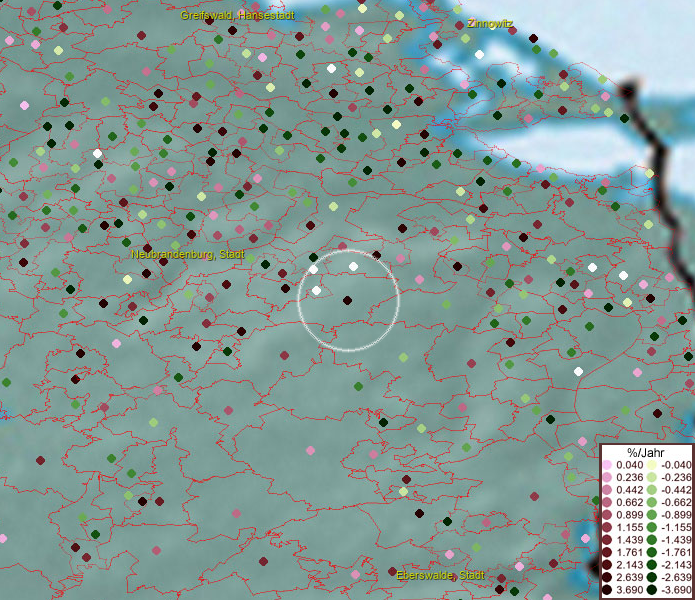This screenshot has width=695, height=600.
Task: Click the legend value -1.155
Action: point(676,527)
